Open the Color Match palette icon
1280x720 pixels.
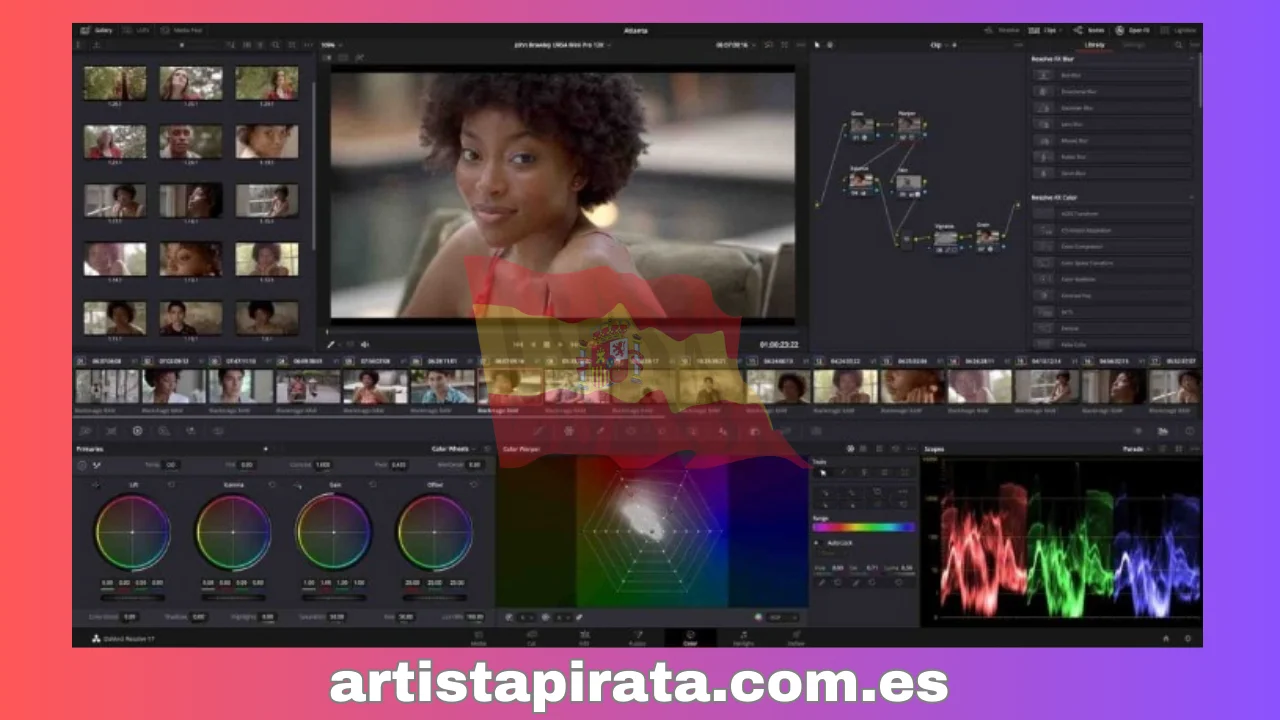tap(111, 431)
